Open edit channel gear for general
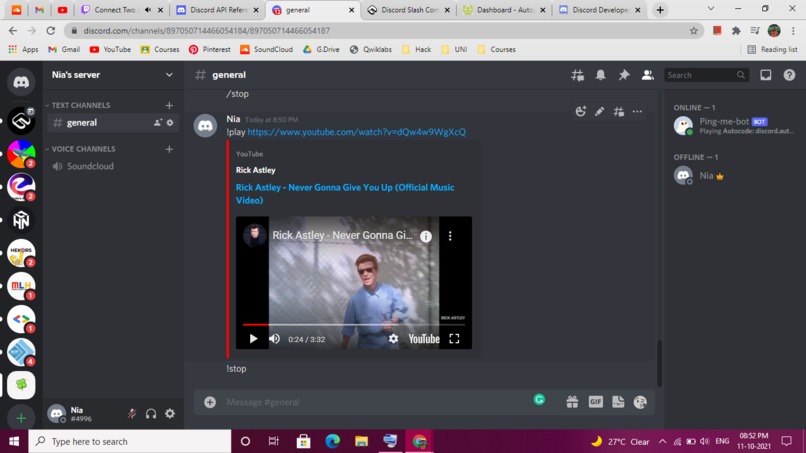806x453 pixels. pyautogui.click(x=170, y=123)
